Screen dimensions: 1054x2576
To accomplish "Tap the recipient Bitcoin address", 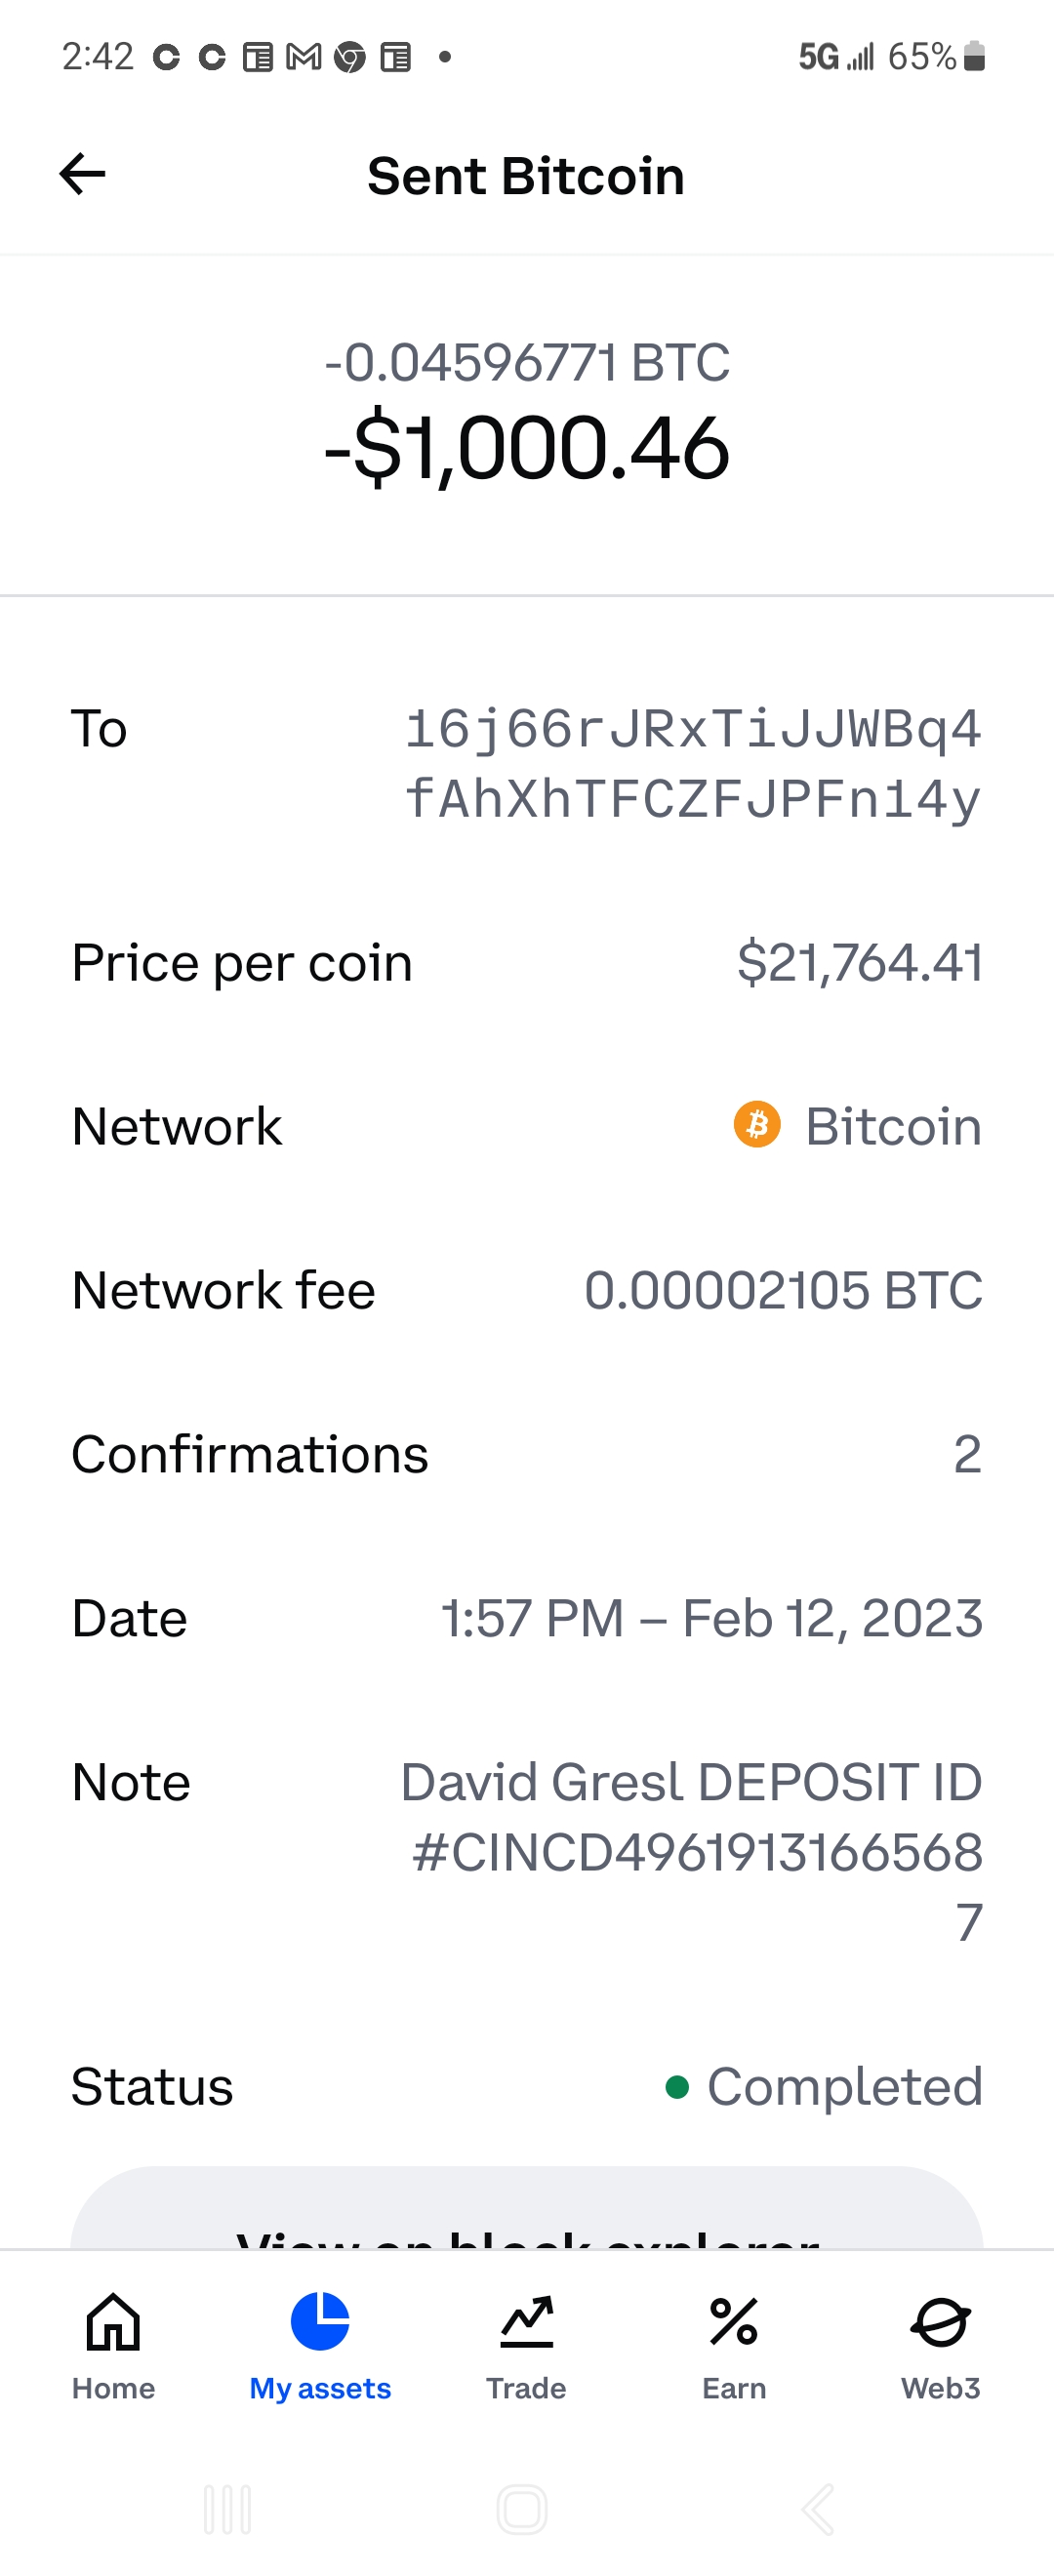I will point(692,763).
